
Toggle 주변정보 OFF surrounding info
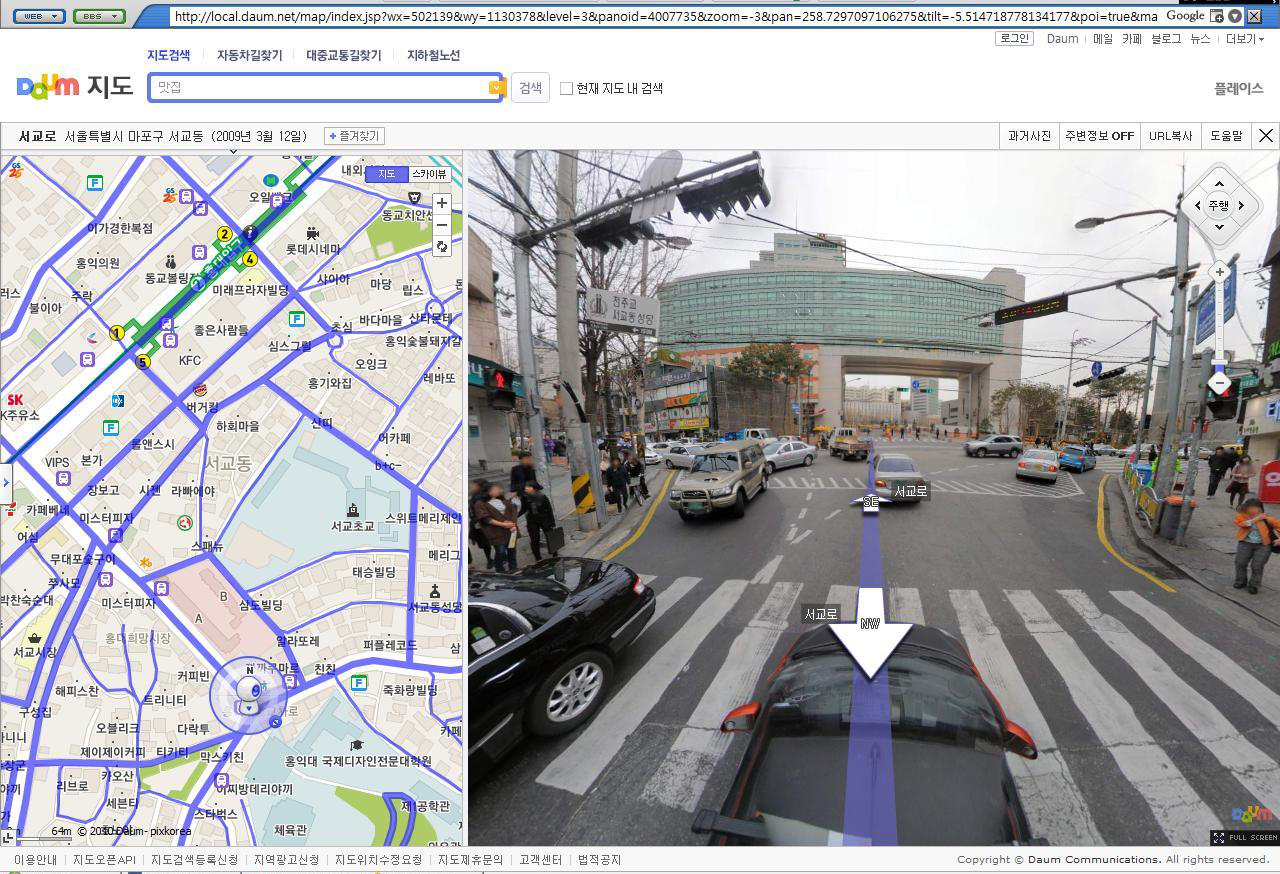tap(1099, 136)
